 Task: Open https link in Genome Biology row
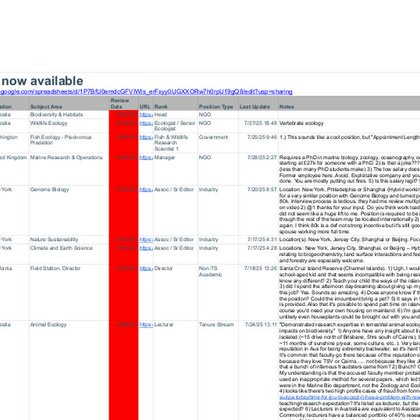(146, 190)
